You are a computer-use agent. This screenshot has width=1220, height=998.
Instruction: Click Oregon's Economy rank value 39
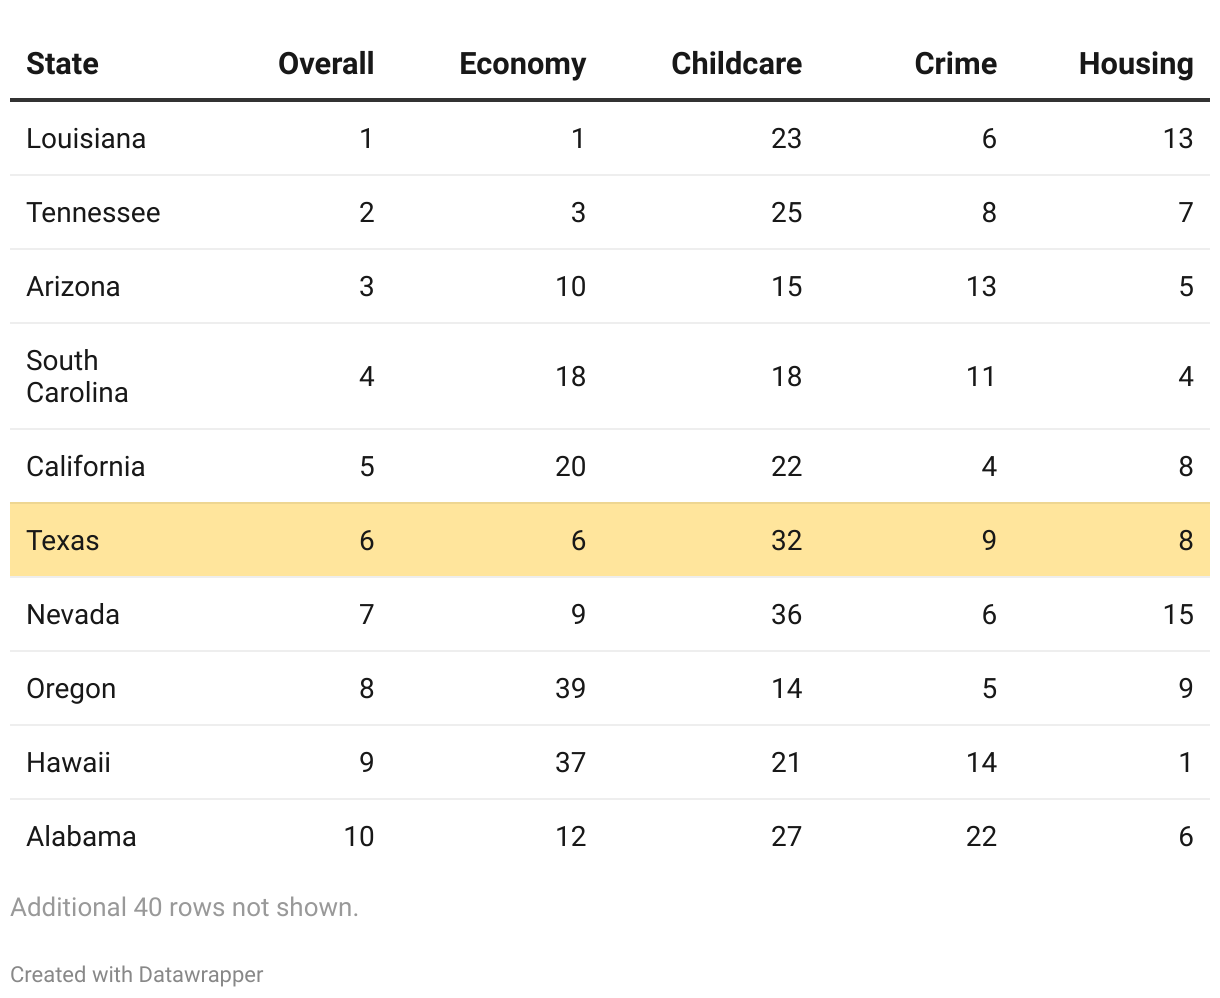point(570,688)
